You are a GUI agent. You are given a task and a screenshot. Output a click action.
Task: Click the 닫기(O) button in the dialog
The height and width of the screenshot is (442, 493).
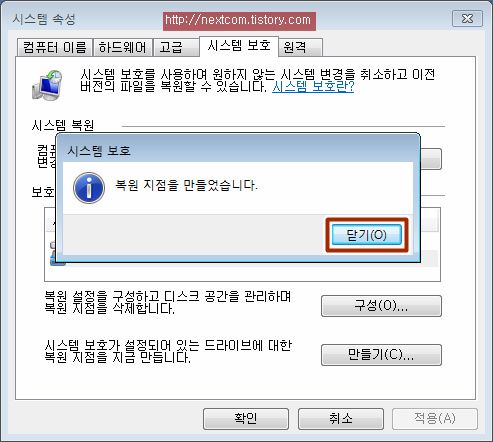pyautogui.click(x=367, y=235)
